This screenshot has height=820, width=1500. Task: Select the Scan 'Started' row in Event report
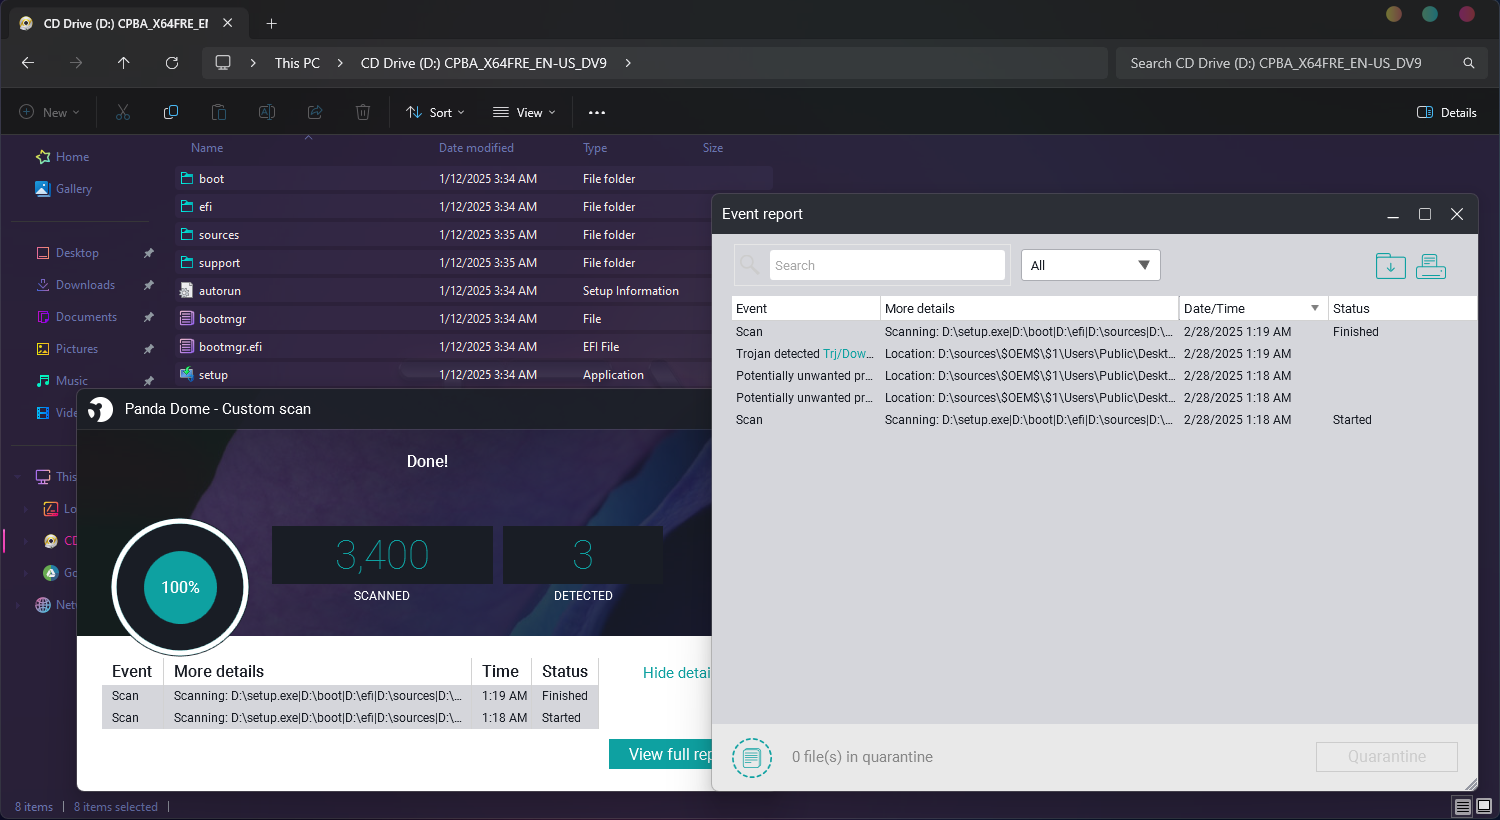click(x=1104, y=420)
